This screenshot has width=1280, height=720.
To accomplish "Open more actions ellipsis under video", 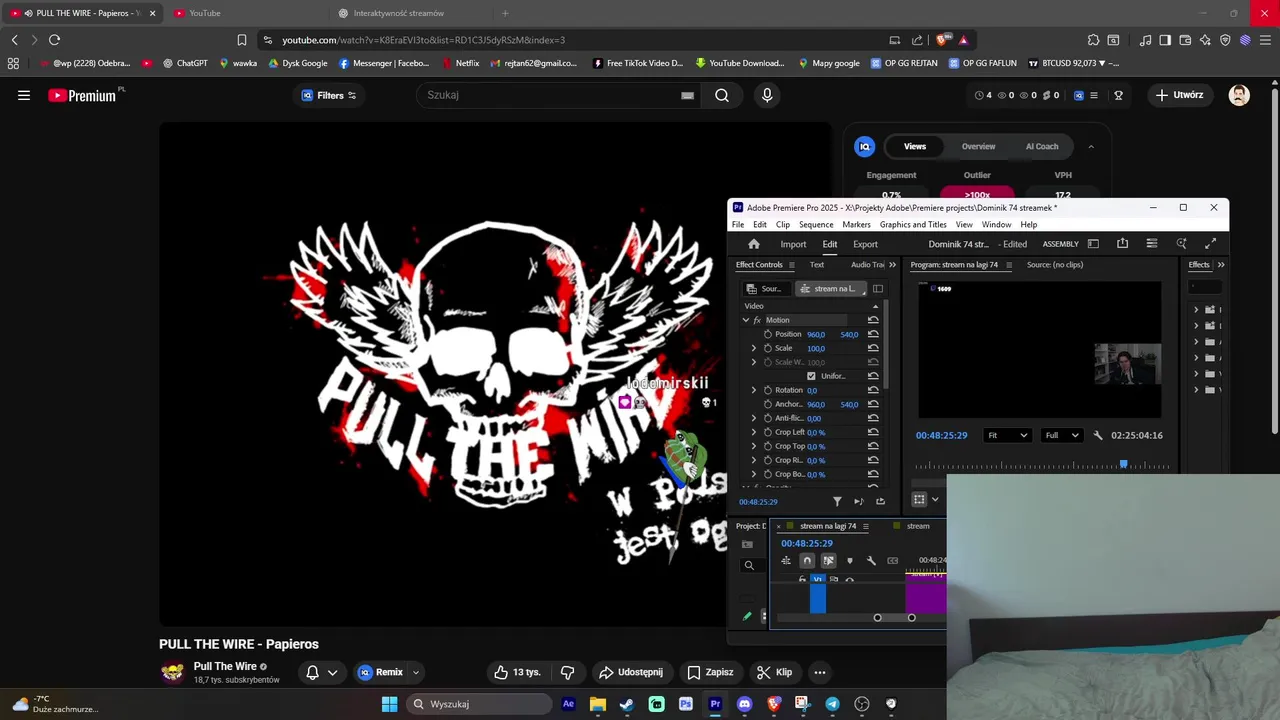I will (x=820, y=672).
